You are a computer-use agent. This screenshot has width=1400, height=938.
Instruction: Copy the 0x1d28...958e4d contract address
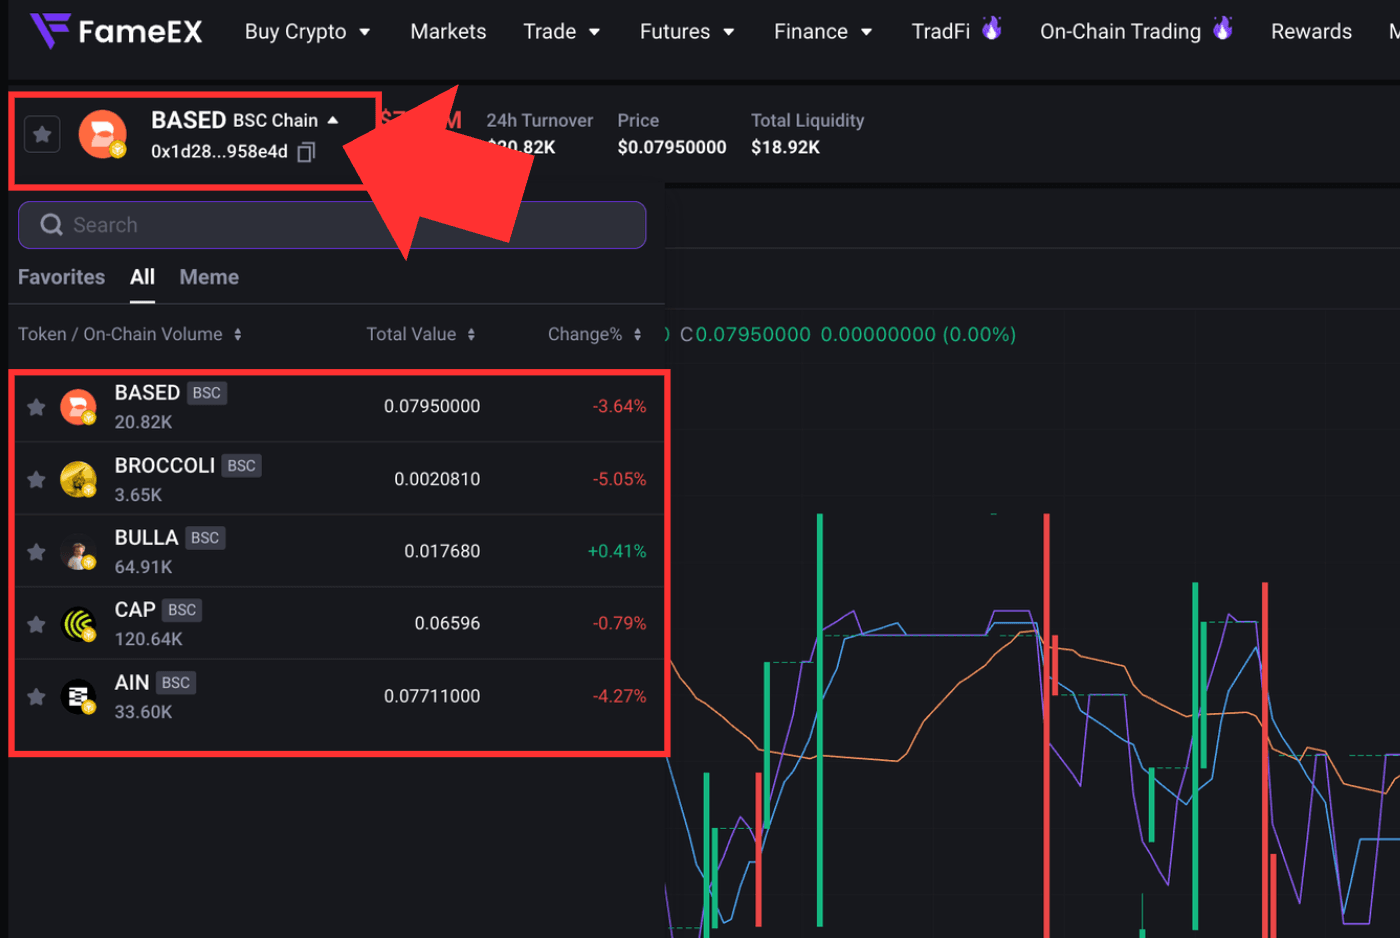tap(306, 152)
